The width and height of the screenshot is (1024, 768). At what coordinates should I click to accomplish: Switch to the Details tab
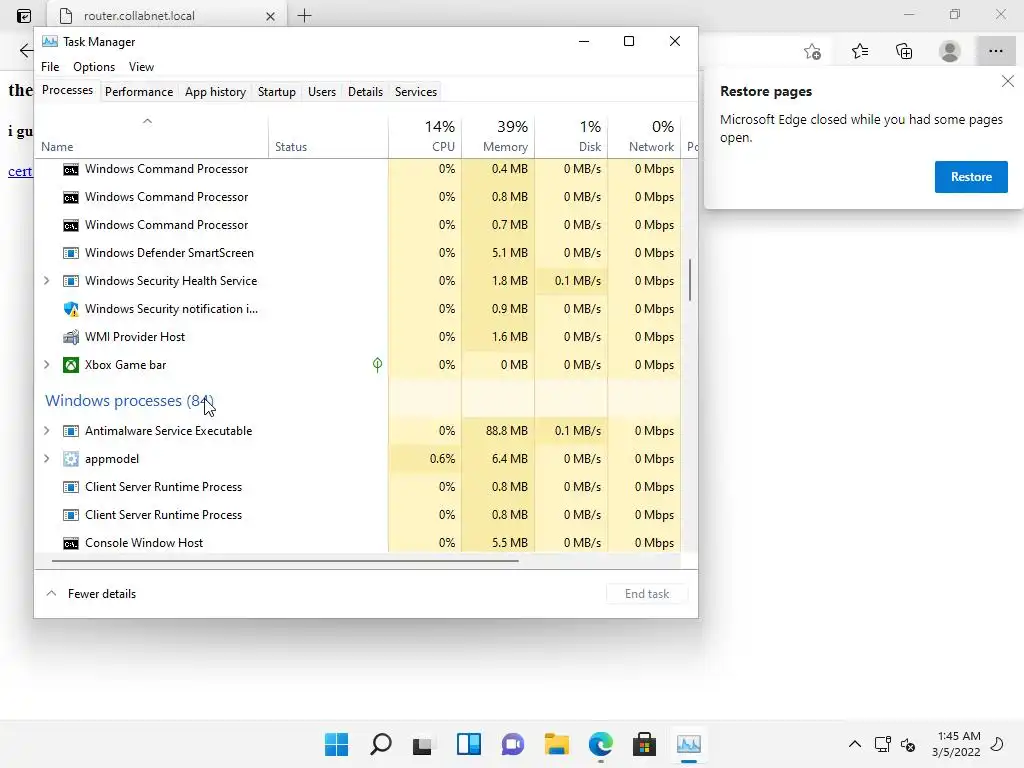tap(365, 92)
